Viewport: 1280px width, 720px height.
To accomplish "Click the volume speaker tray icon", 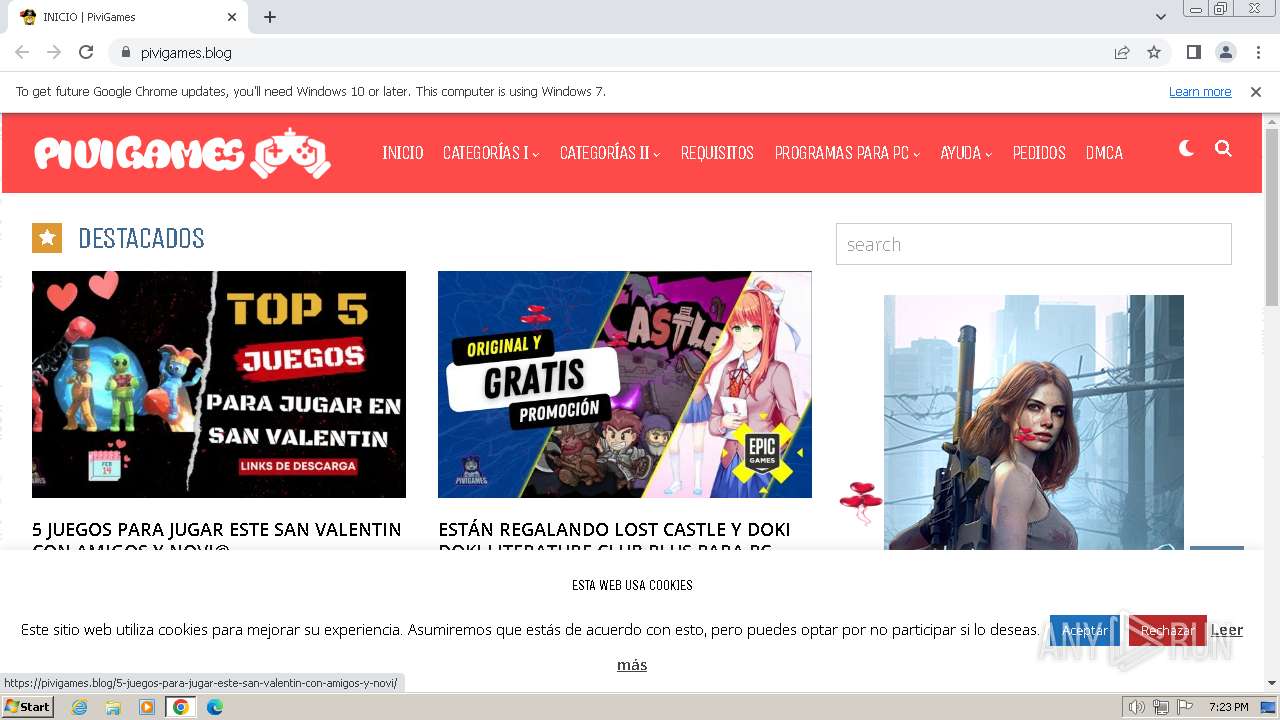I will point(1136,707).
